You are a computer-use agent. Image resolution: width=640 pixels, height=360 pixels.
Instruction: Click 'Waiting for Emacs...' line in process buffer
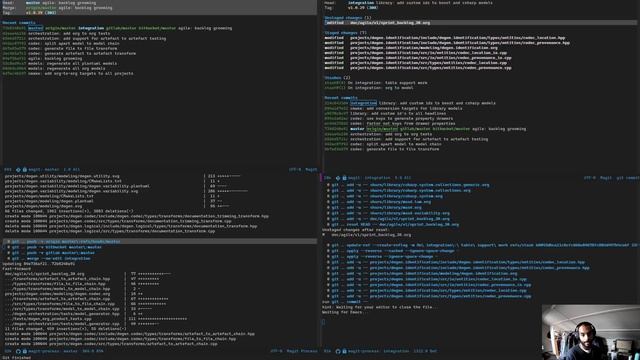pyautogui.click(x=343, y=312)
